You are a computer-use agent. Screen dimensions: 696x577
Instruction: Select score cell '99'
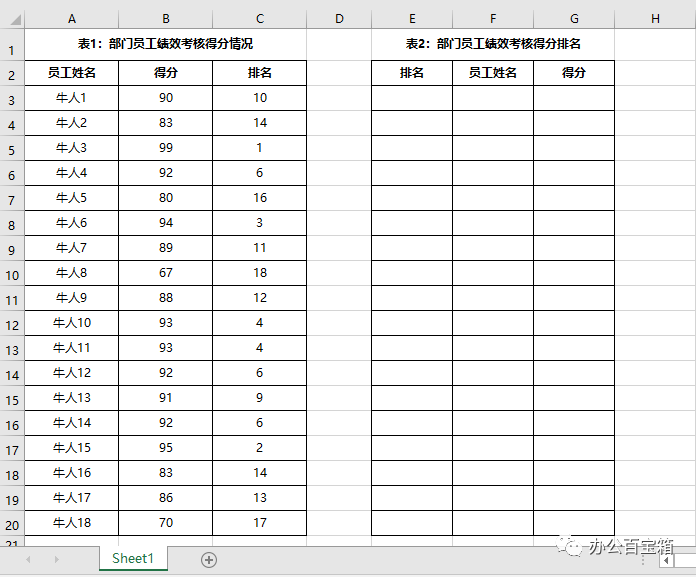coord(166,148)
